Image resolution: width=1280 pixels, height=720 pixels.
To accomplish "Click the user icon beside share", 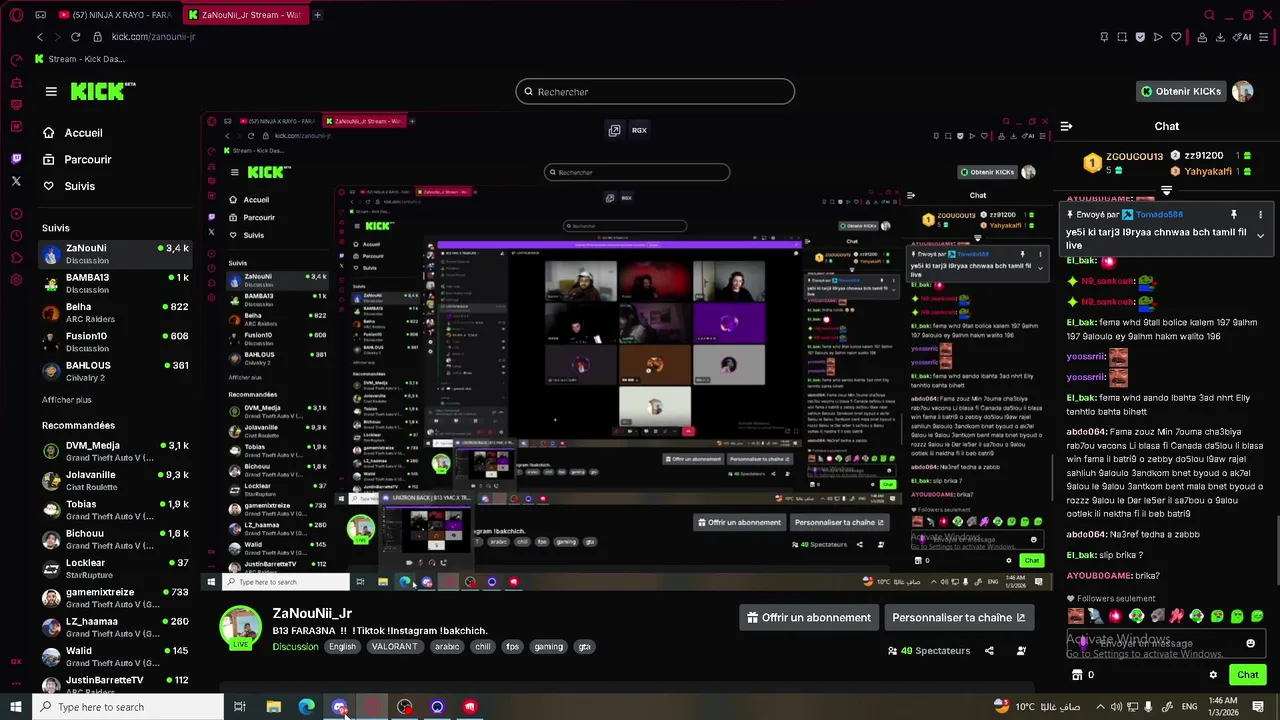I will pyautogui.click(x=1021, y=651).
